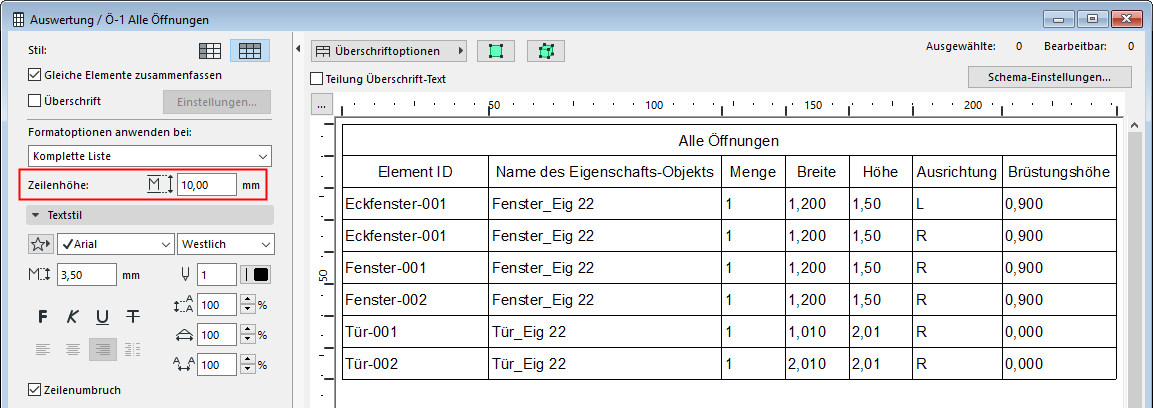Open the Westlich script dropdown
This screenshot has width=1153, height=408.
226,245
